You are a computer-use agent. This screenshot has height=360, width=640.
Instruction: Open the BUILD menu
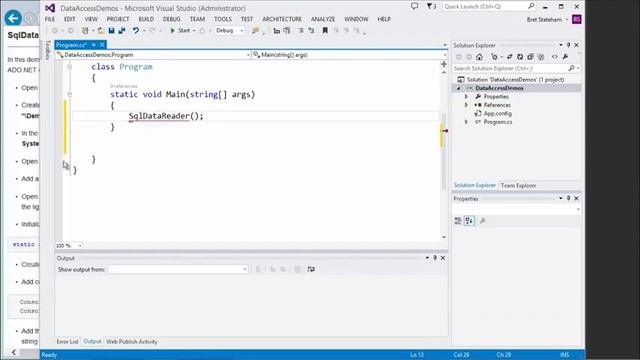pos(146,19)
